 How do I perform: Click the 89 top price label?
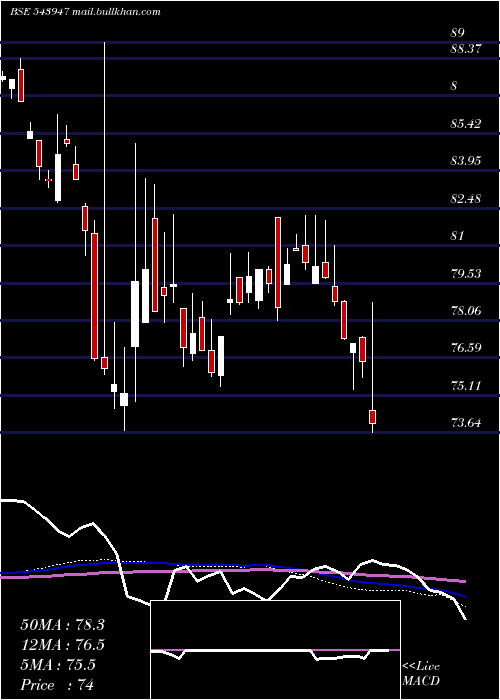[x=458, y=33]
